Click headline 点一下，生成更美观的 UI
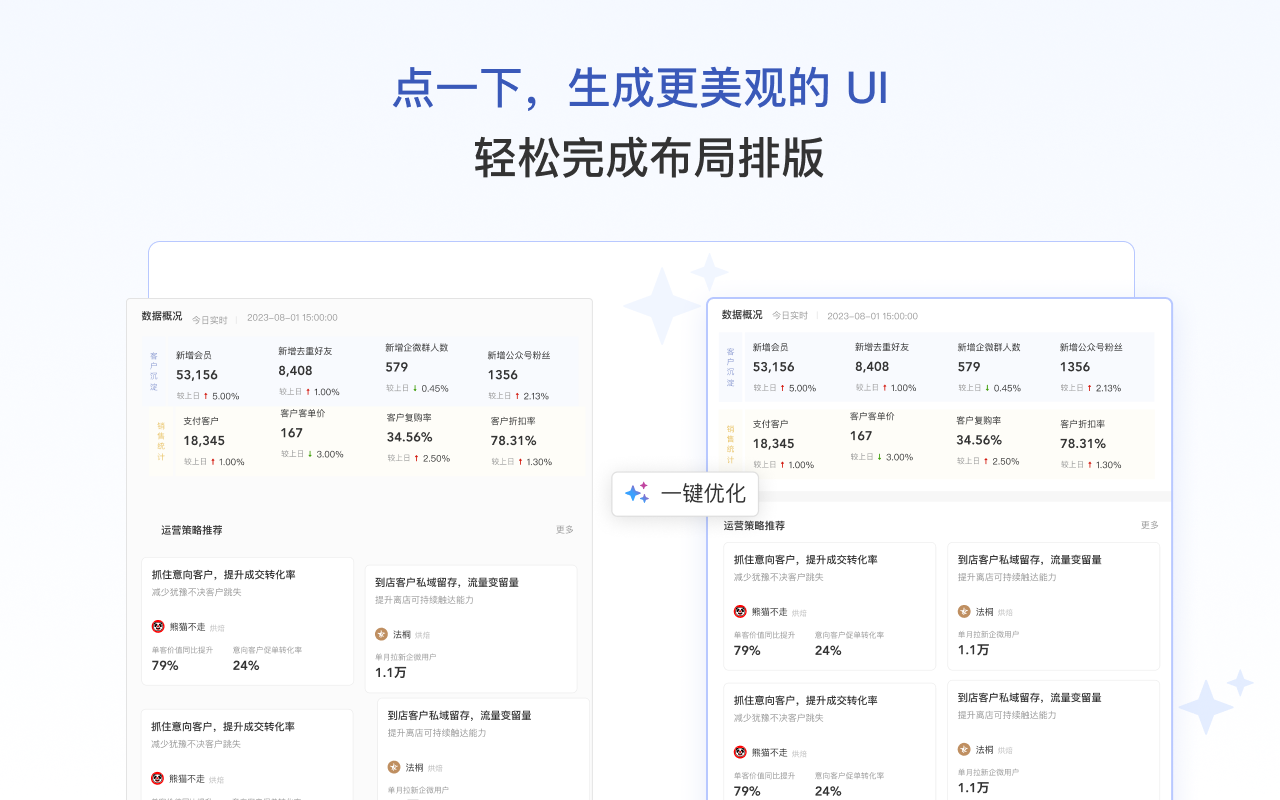This screenshot has width=1280, height=800. pyautogui.click(x=640, y=88)
